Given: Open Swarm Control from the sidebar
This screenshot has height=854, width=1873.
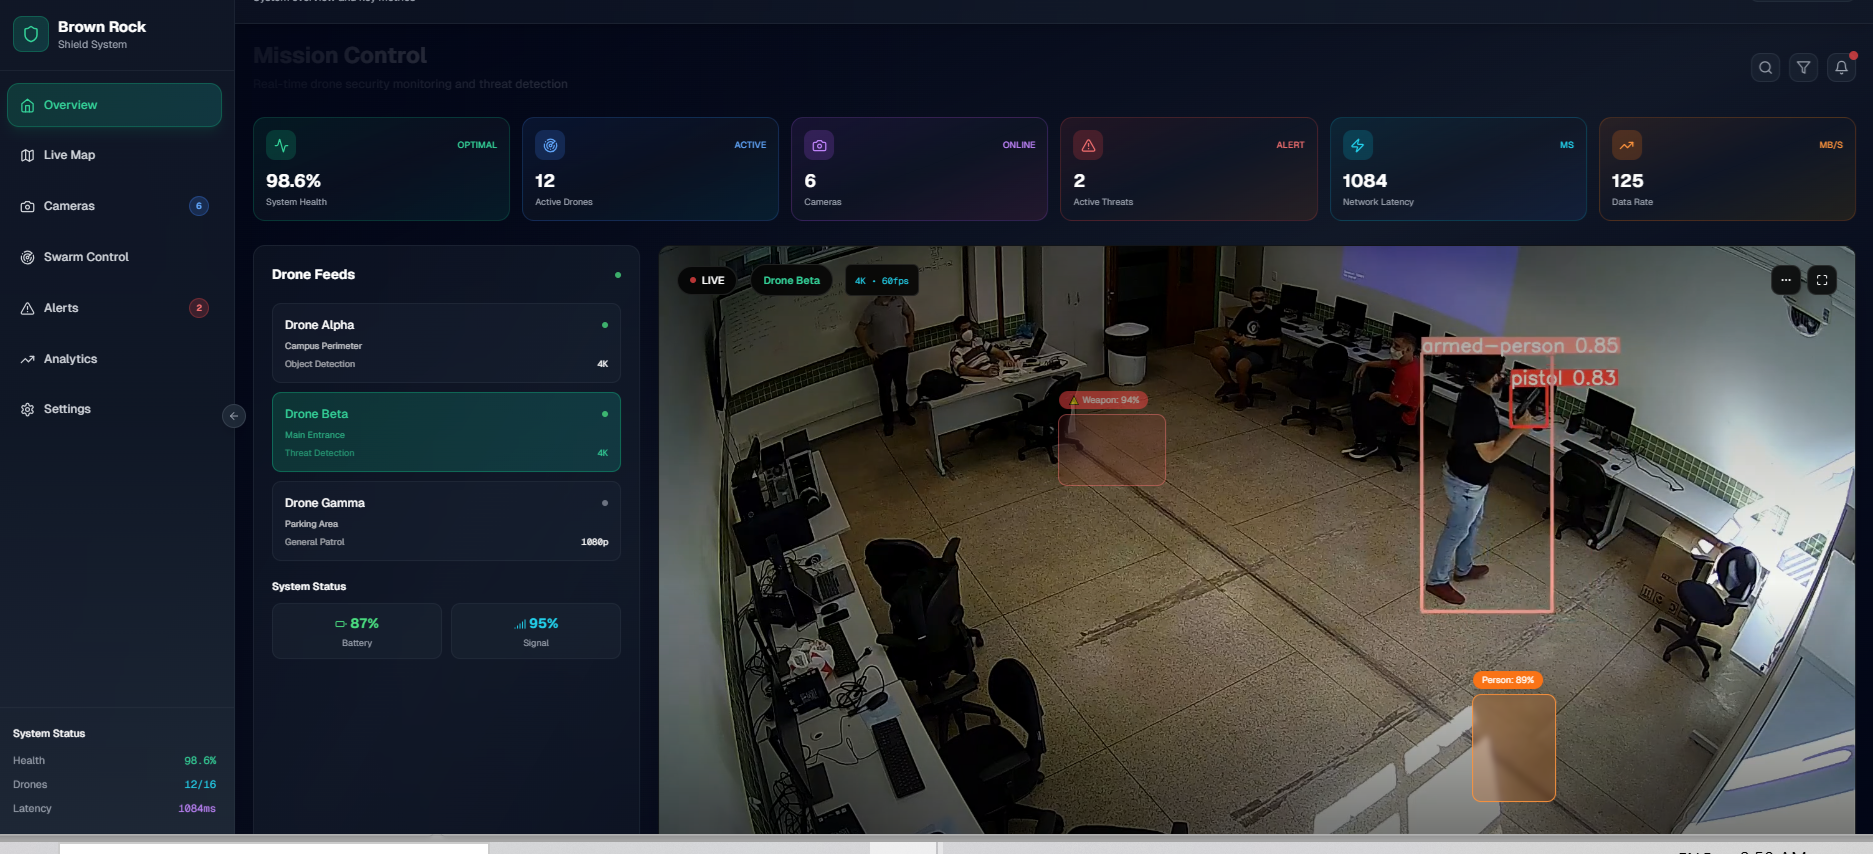Looking at the screenshot, I should (x=114, y=257).
